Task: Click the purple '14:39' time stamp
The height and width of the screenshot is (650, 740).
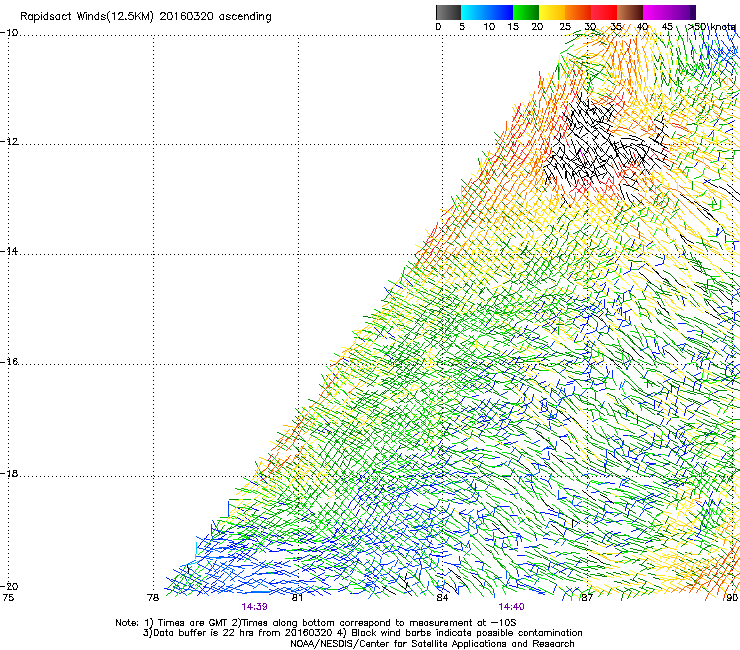Action: coord(254,607)
